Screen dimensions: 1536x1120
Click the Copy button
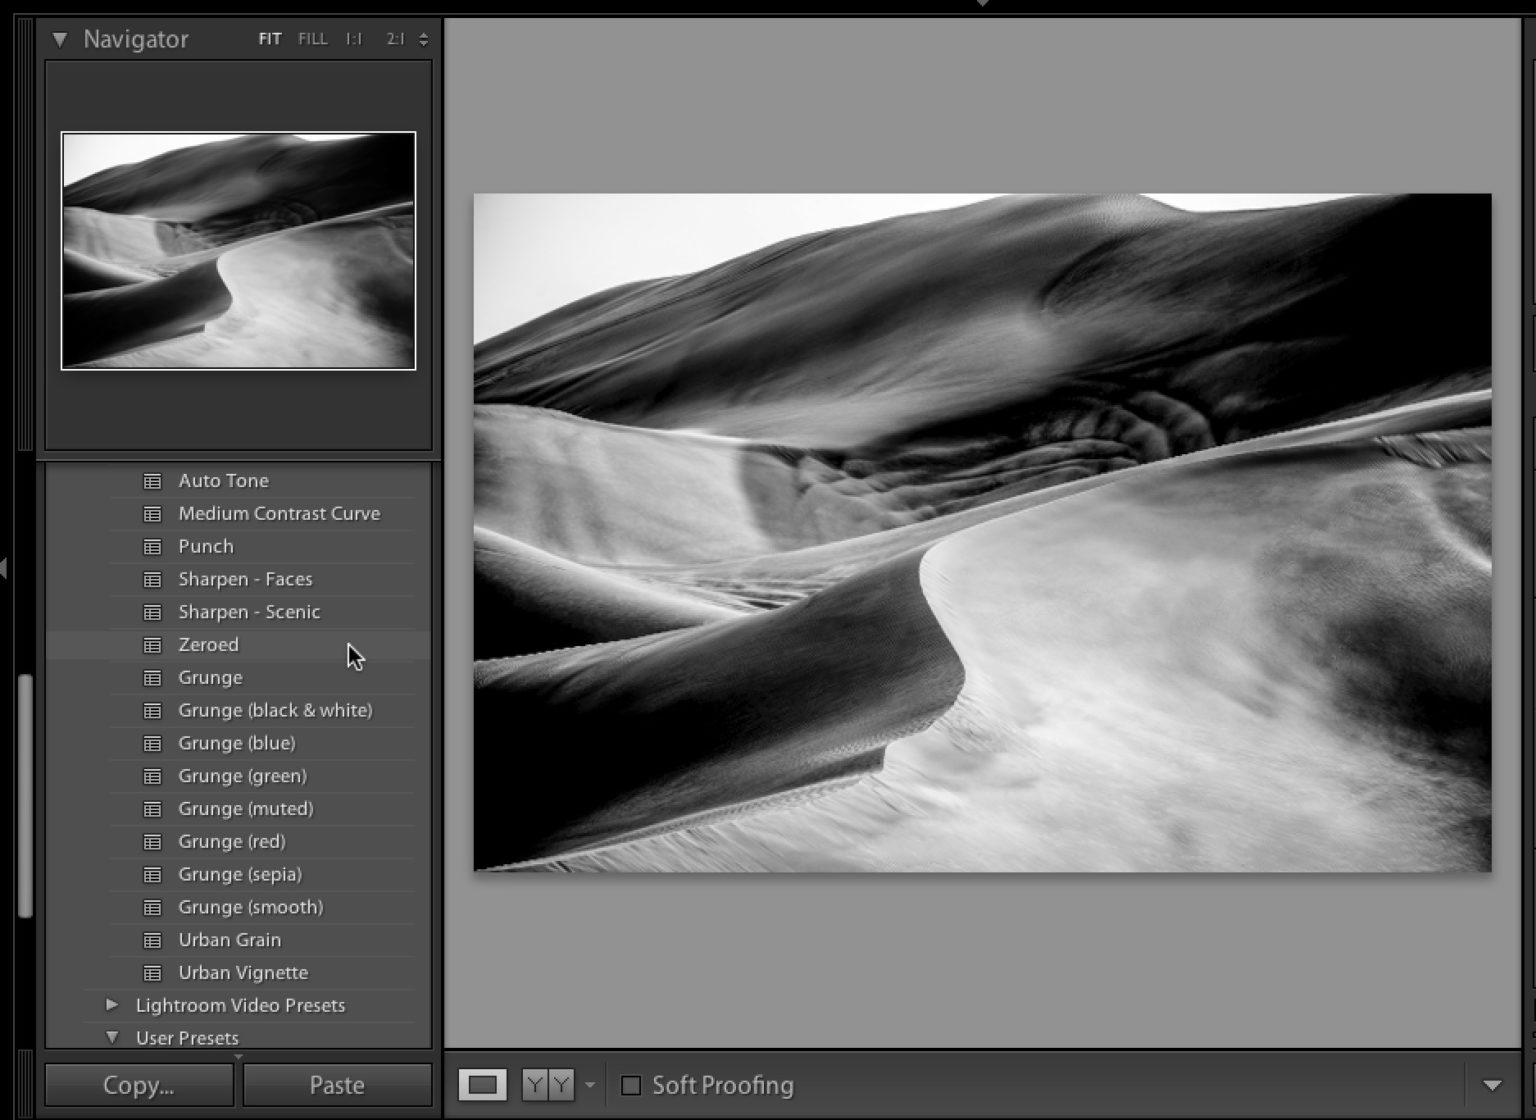coord(138,1084)
